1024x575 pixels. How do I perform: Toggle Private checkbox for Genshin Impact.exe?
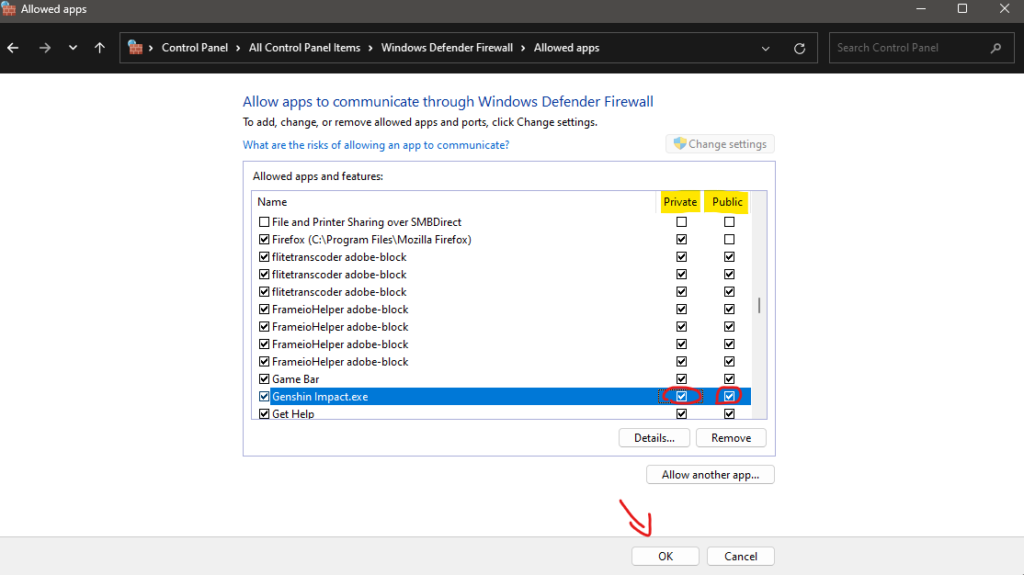[x=681, y=397]
